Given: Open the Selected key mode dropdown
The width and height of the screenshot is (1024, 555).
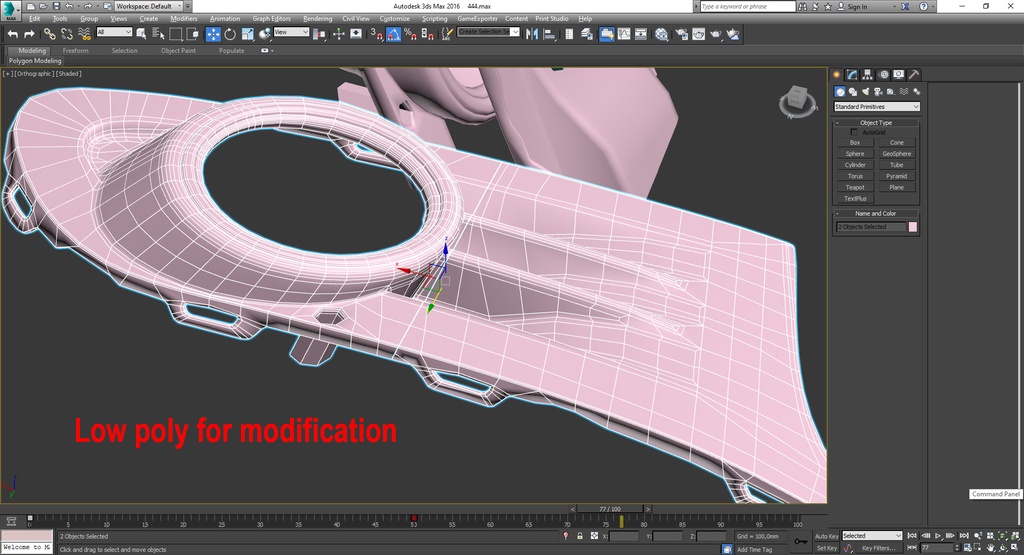Looking at the screenshot, I should coord(872,535).
